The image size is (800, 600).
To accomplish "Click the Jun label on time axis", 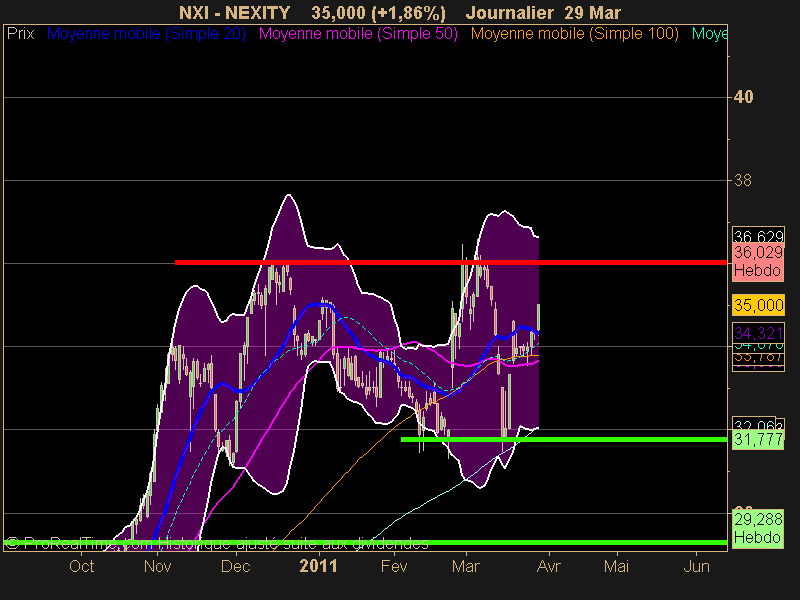I will (x=696, y=566).
